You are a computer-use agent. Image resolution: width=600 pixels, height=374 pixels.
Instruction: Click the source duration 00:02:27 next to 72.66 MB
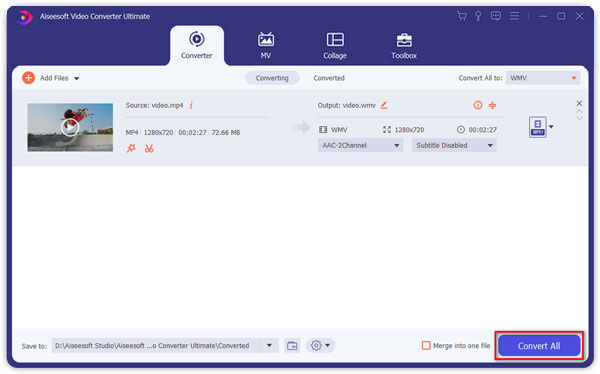pyautogui.click(x=192, y=132)
